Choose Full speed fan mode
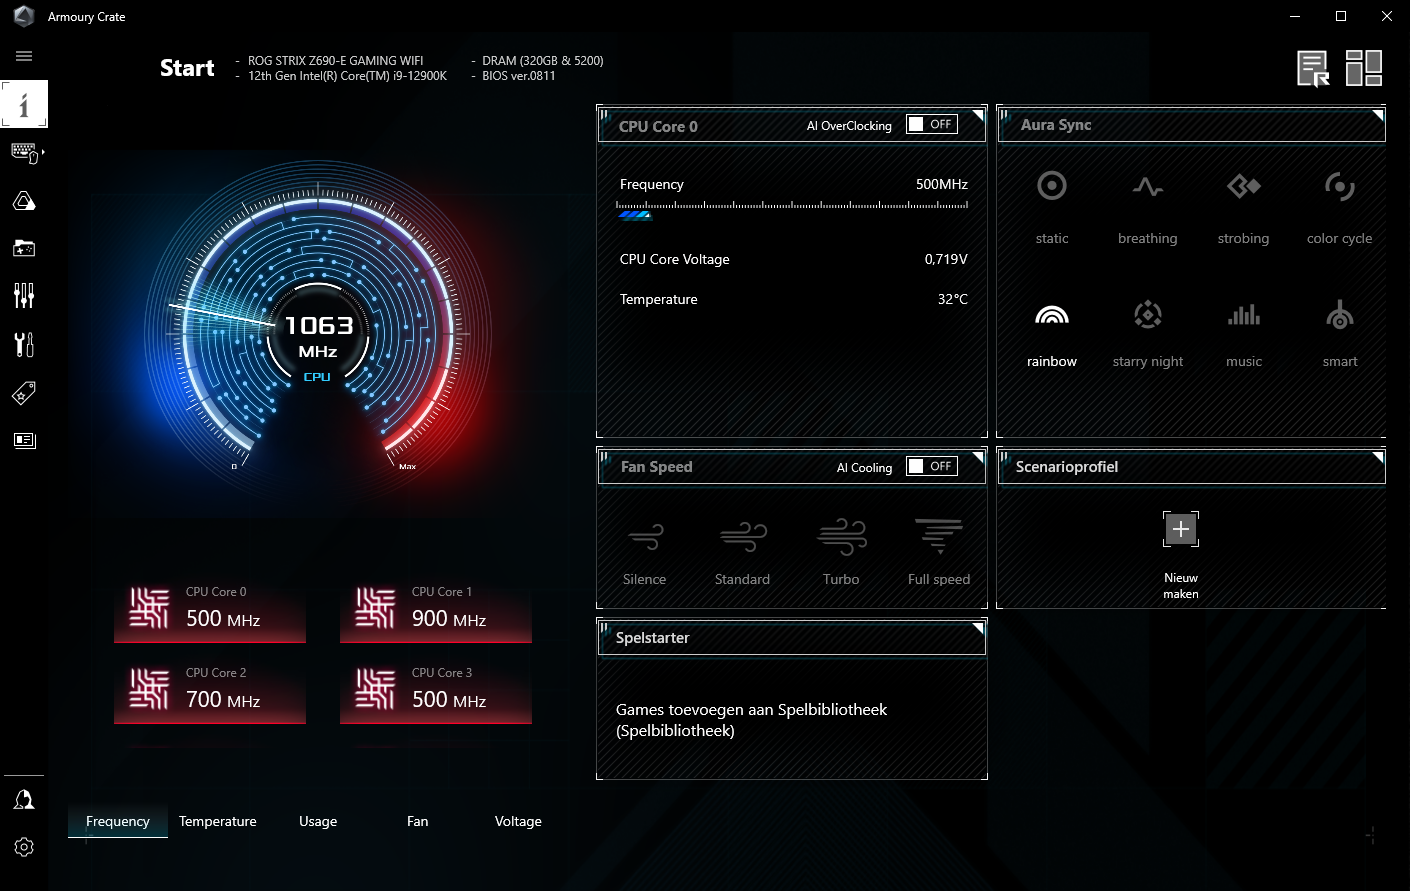Image resolution: width=1410 pixels, height=891 pixels. [939, 551]
